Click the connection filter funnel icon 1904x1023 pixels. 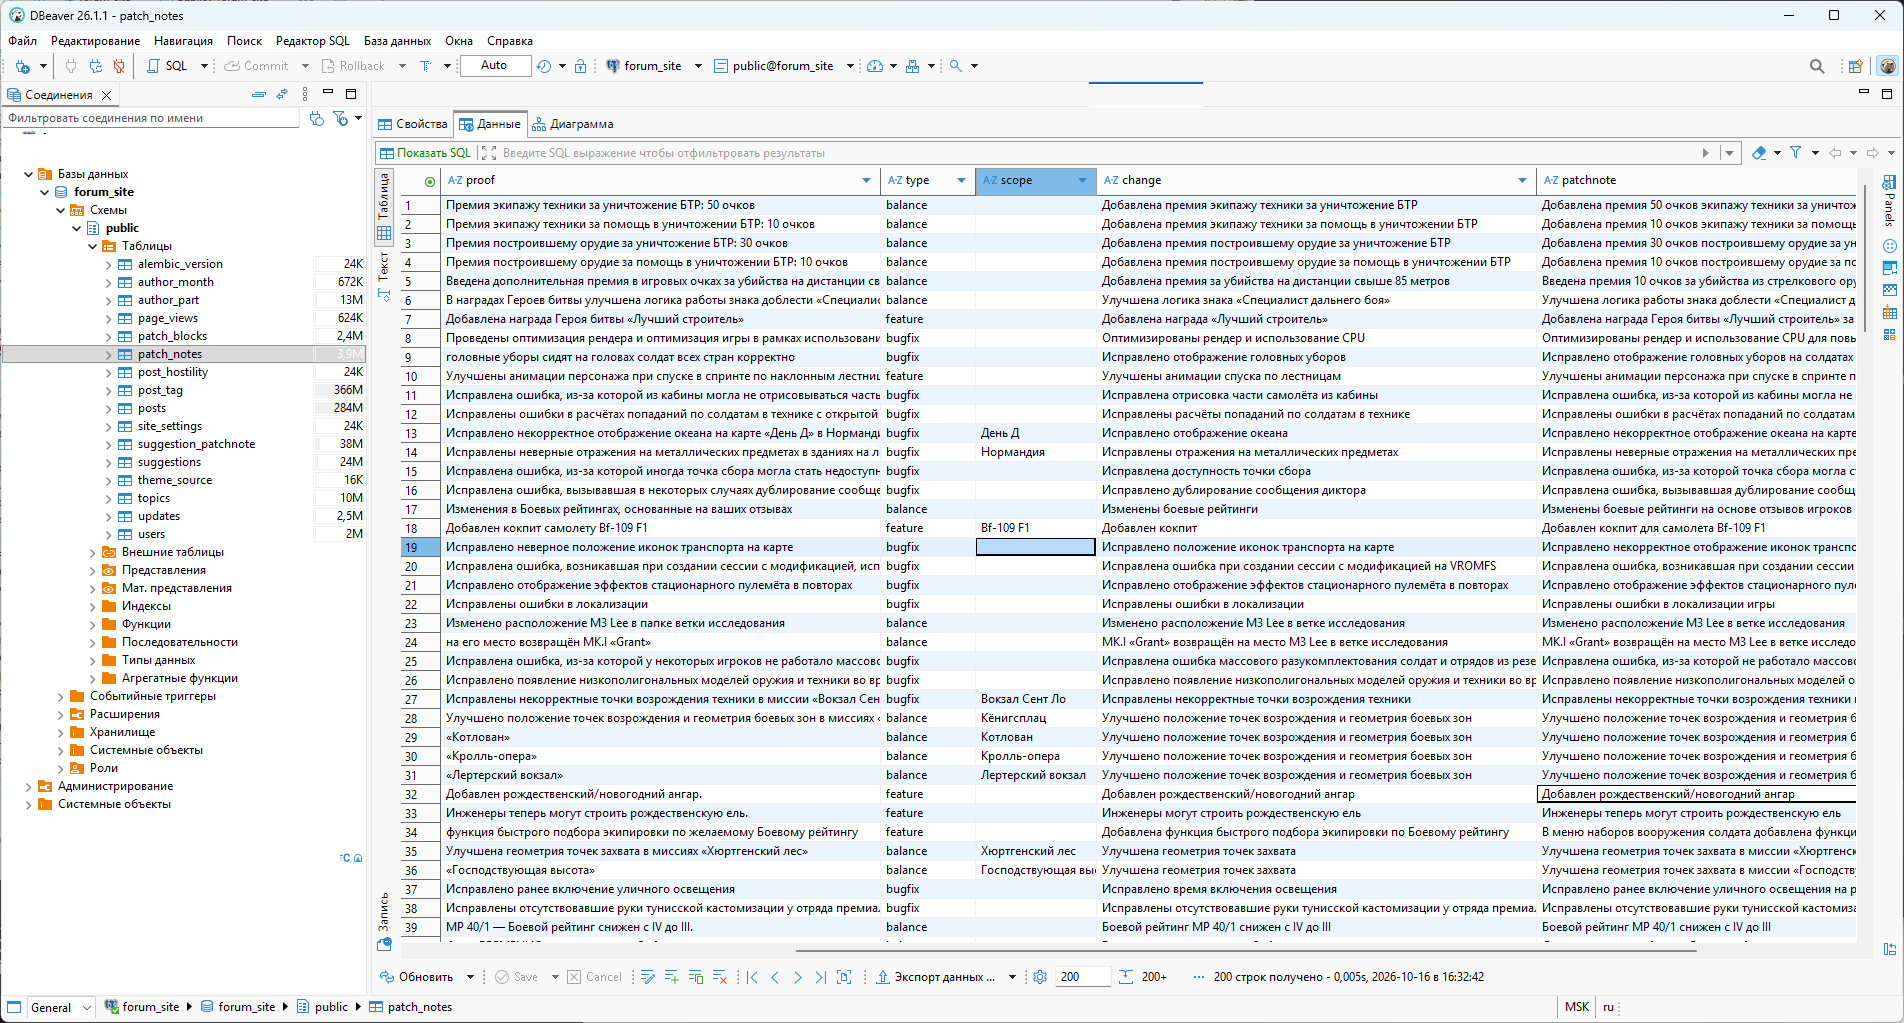[341, 118]
